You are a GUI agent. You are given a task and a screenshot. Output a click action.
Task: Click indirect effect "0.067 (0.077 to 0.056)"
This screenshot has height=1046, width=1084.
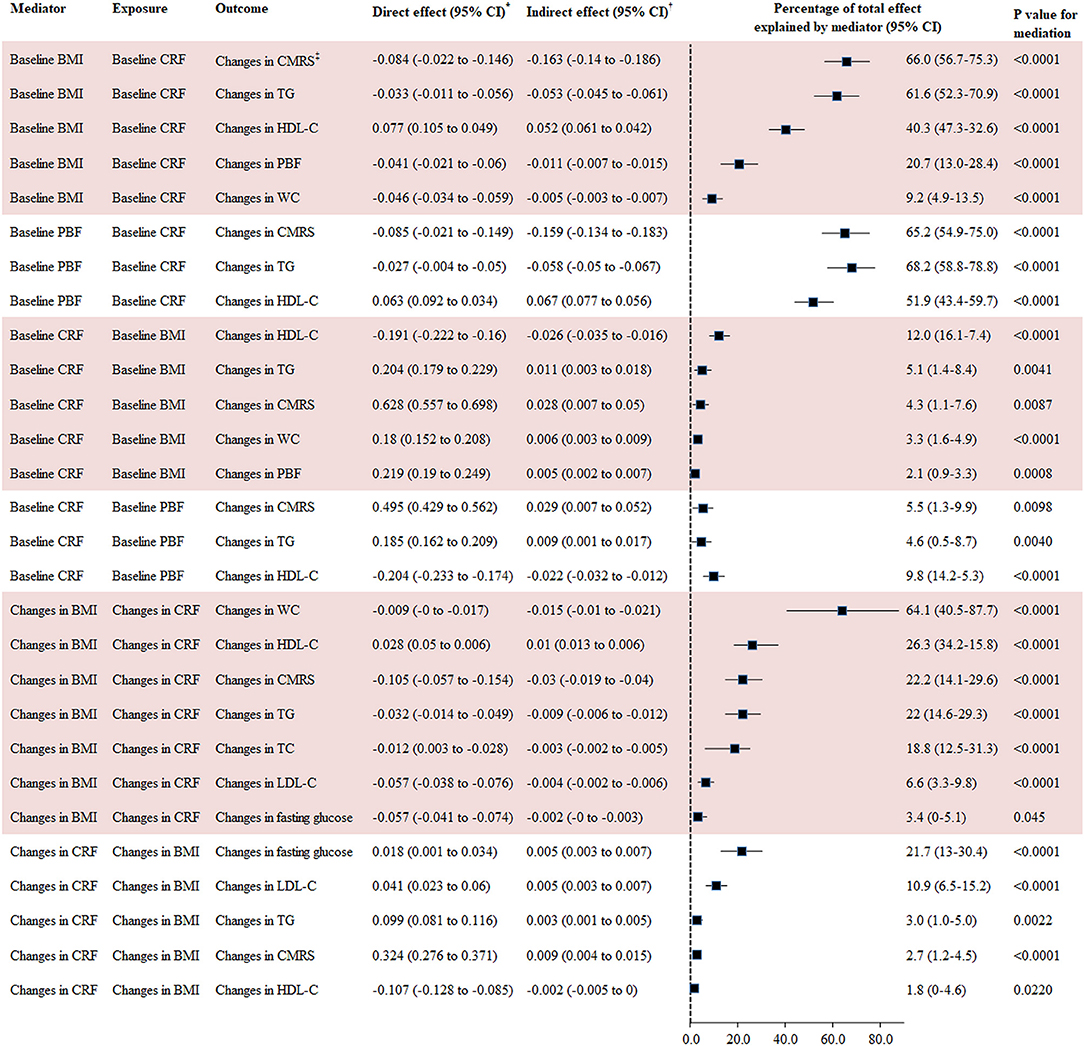click(x=588, y=301)
